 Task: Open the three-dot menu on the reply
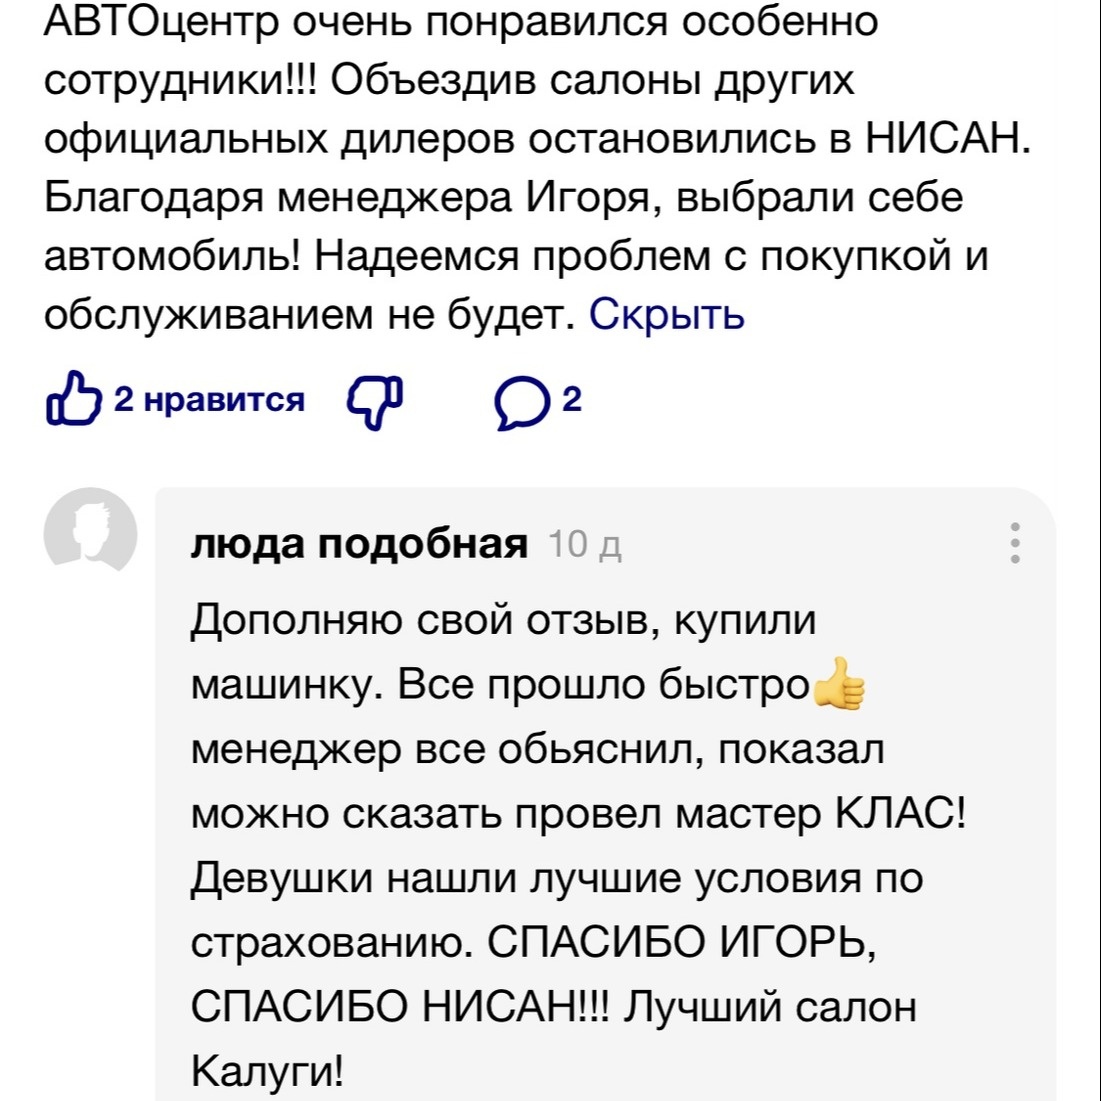tap(1015, 543)
